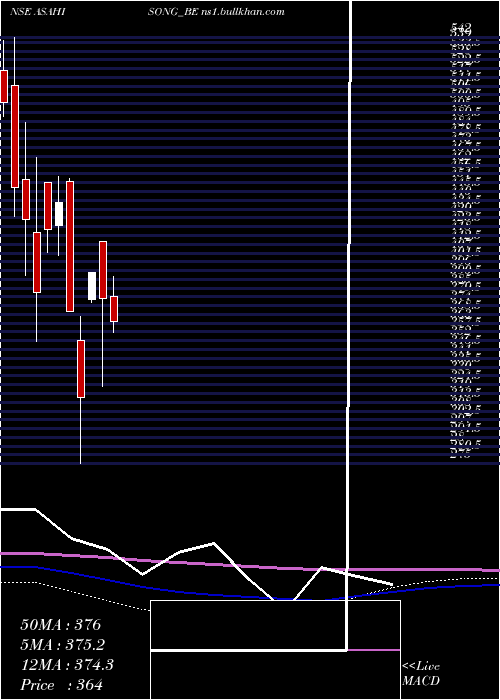Click the NSE ASAHI symbol title
Screen dimensions: 500x700
click(38, 12)
